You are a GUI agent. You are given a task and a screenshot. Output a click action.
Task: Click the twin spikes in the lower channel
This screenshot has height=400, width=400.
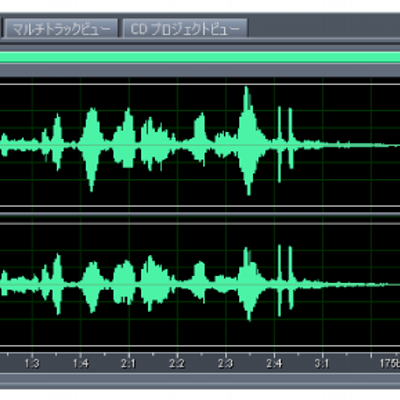[285, 280]
